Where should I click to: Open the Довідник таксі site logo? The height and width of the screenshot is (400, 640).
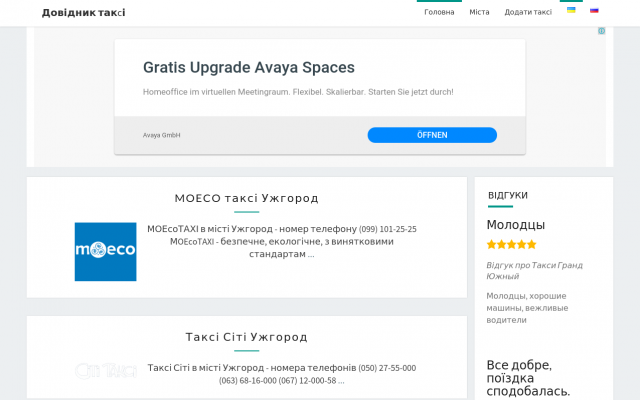[x=83, y=13]
